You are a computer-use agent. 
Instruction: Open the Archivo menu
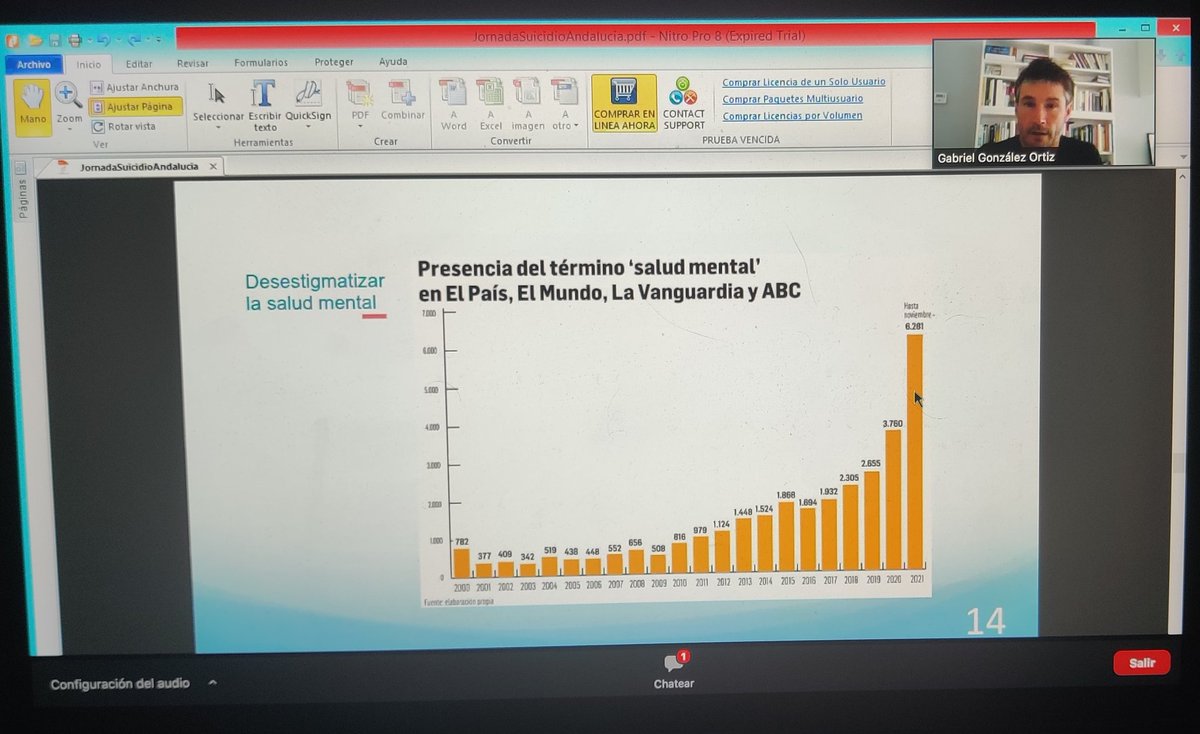pos(34,64)
